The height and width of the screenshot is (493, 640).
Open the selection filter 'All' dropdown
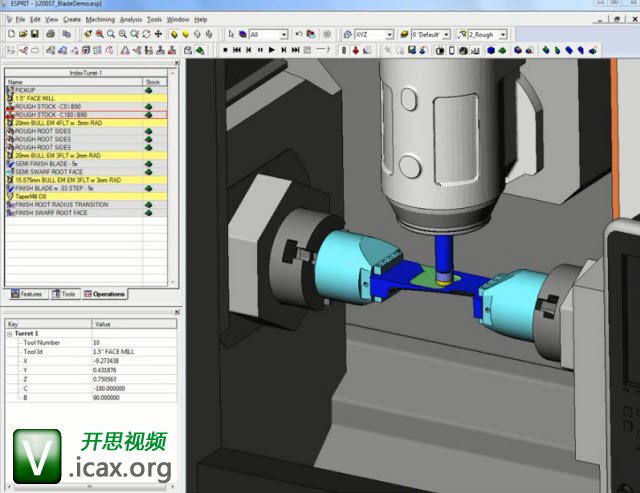[284, 35]
